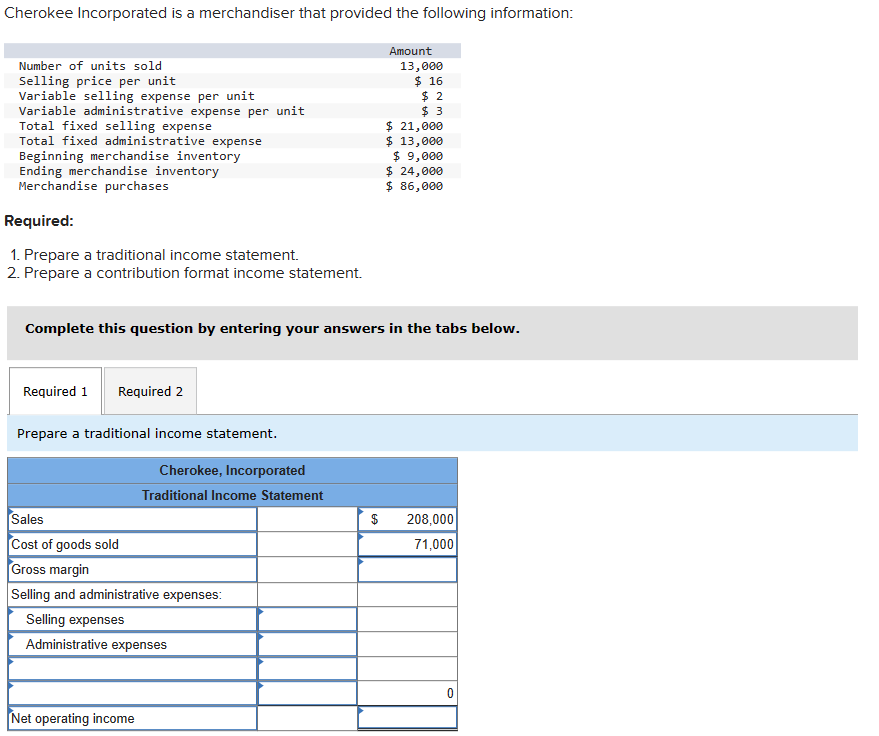Click the 'Total fixed administrative expense' text
Image resolution: width=879 pixels, height=736 pixels.
pos(140,141)
